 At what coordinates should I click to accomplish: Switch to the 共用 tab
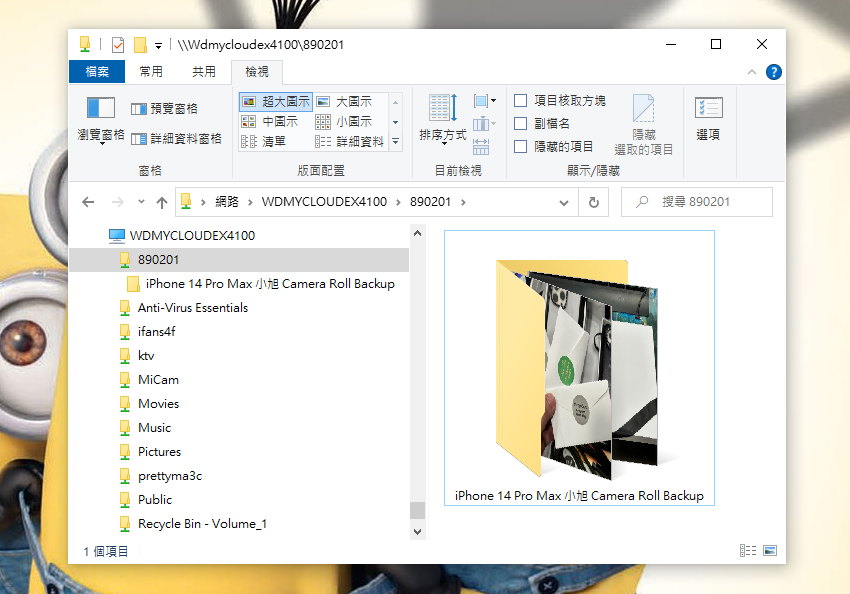coord(204,72)
